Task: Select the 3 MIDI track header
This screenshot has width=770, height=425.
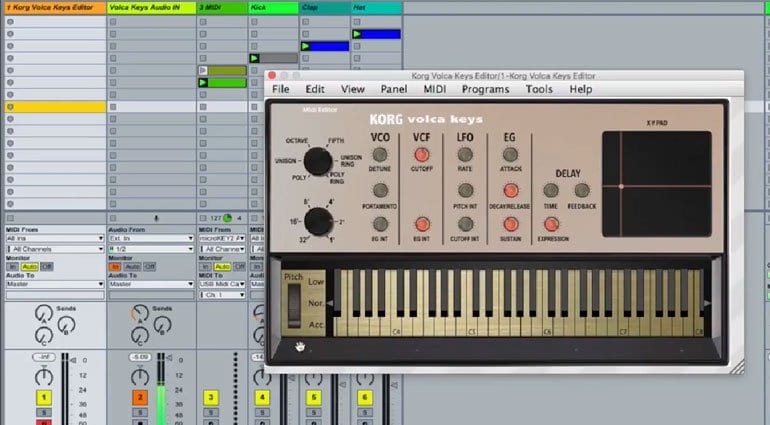Action: coord(222,7)
